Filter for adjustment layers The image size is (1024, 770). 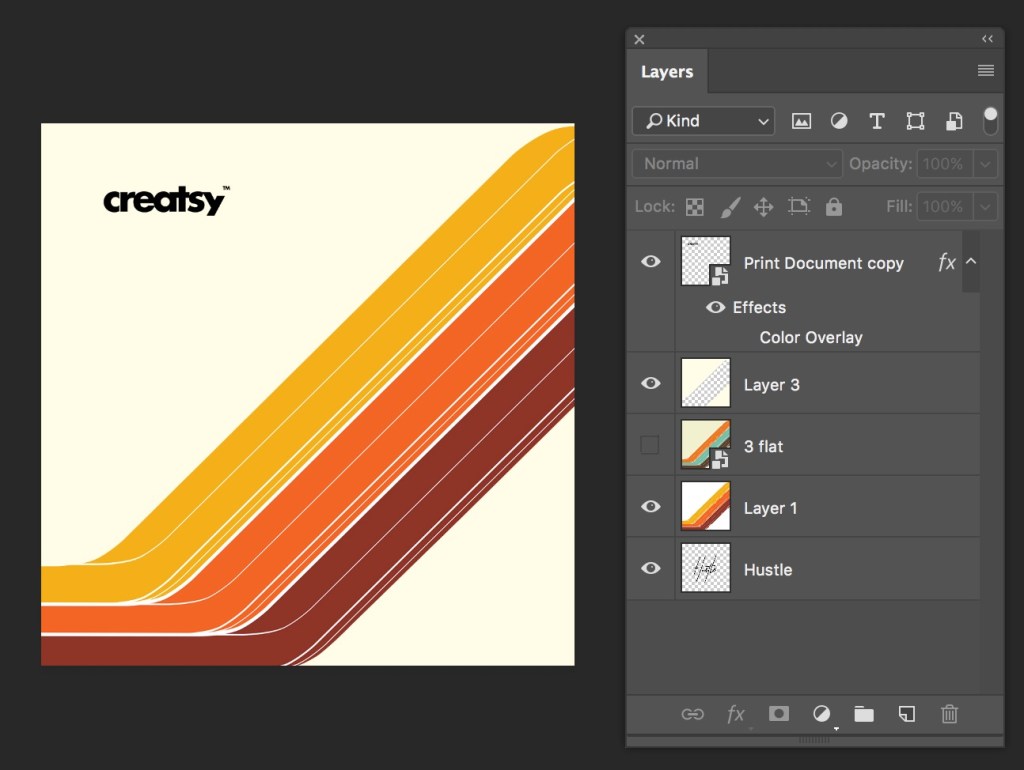[839, 120]
